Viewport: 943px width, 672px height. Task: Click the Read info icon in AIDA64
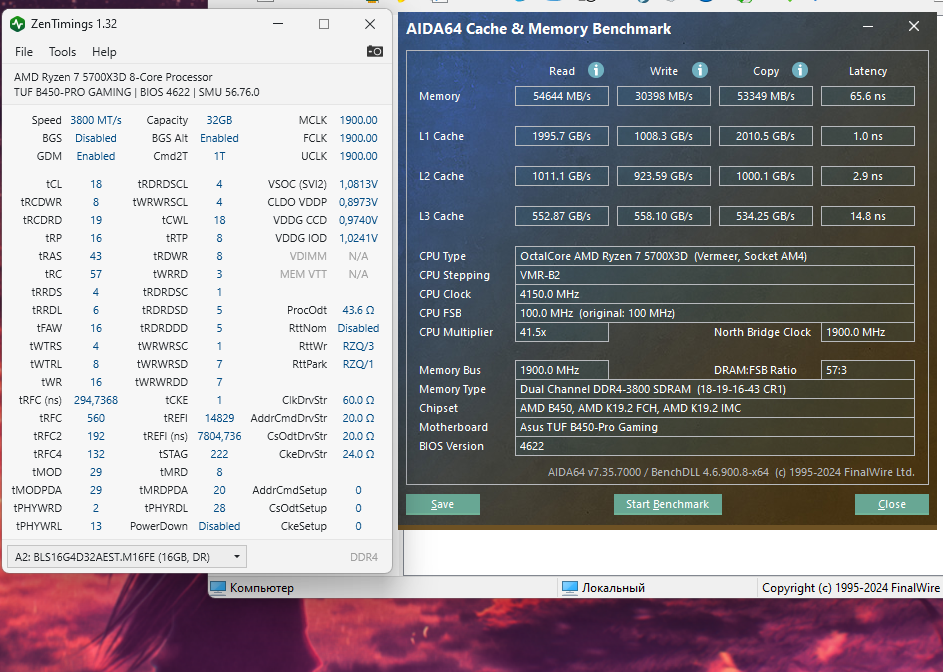pos(595,70)
